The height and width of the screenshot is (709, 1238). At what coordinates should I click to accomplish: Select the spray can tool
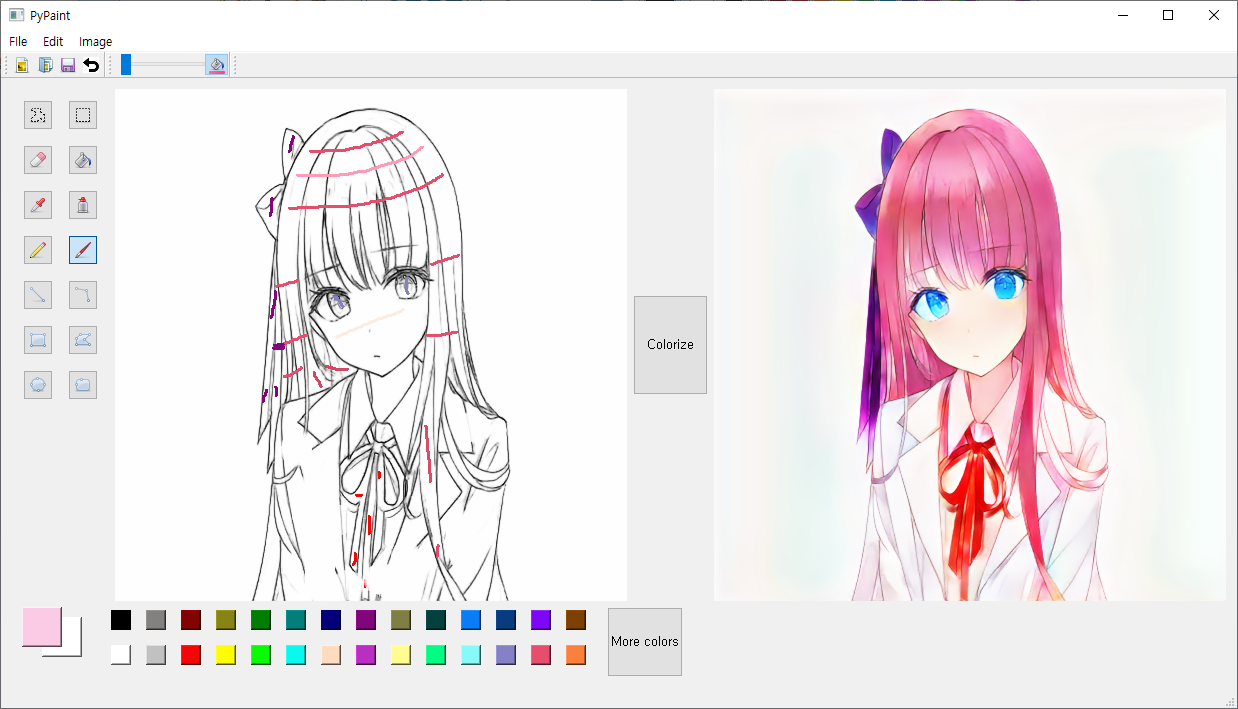[x=83, y=205]
